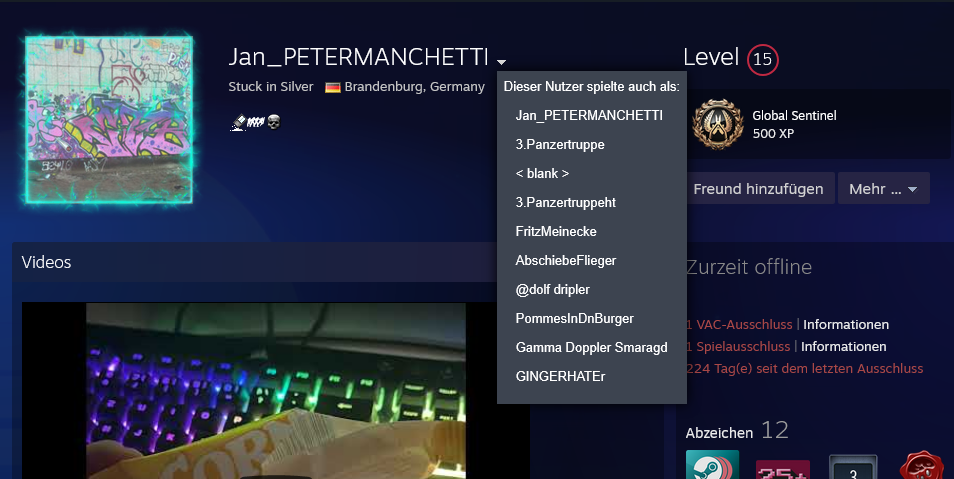The width and height of the screenshot is (954, 479).
Task: Click the German flag icon
Action: (x=333, y=88)
